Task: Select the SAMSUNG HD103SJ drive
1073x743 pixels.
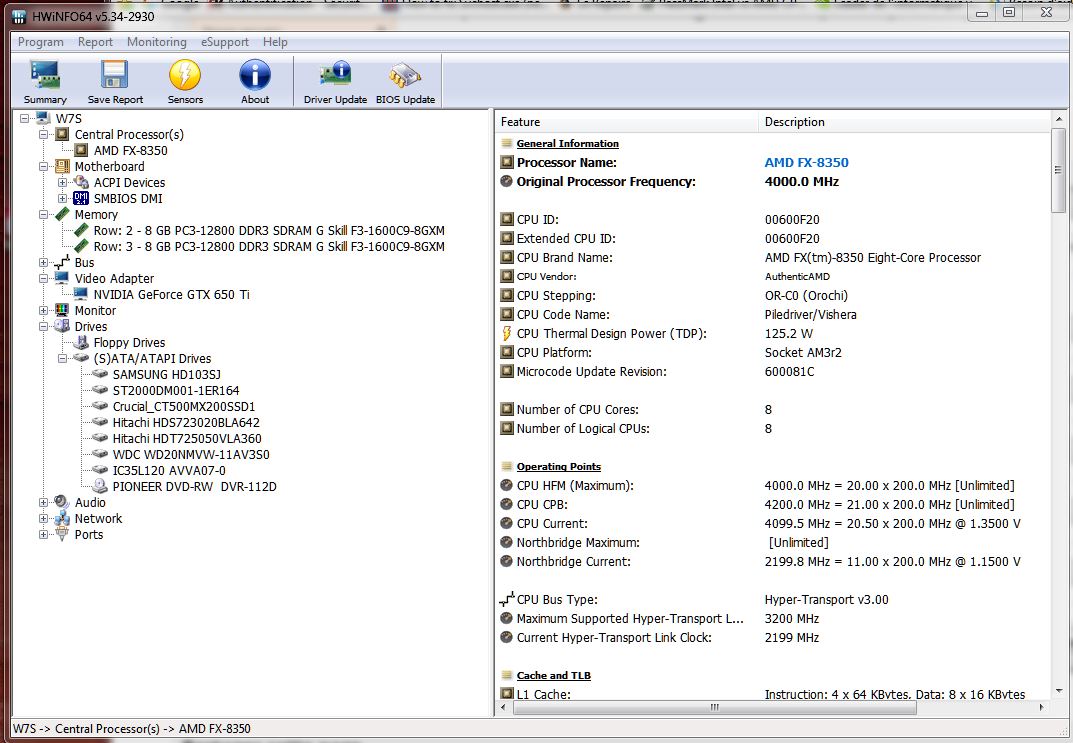Action: coord(166,374)
